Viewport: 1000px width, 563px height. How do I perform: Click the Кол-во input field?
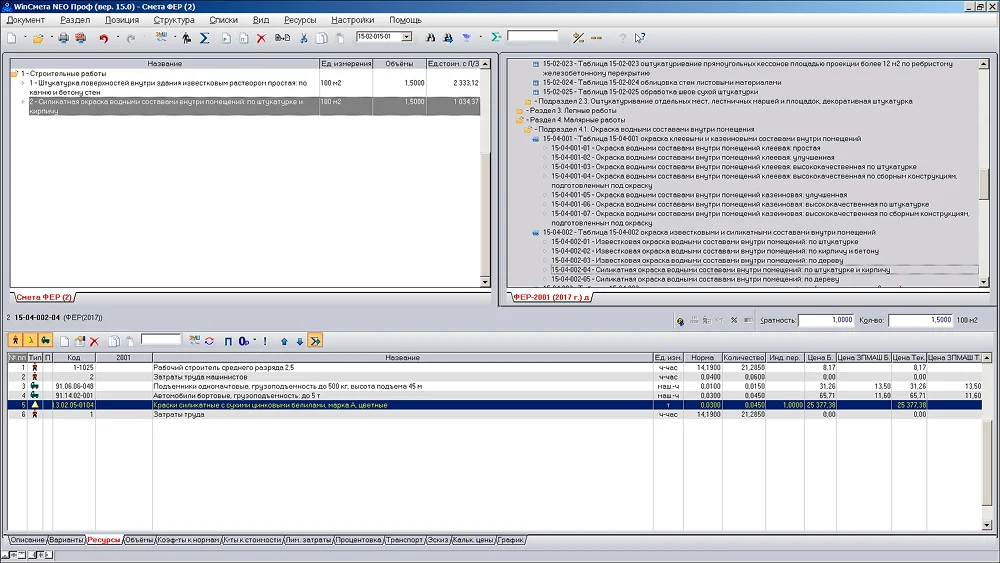click(920, 320)
